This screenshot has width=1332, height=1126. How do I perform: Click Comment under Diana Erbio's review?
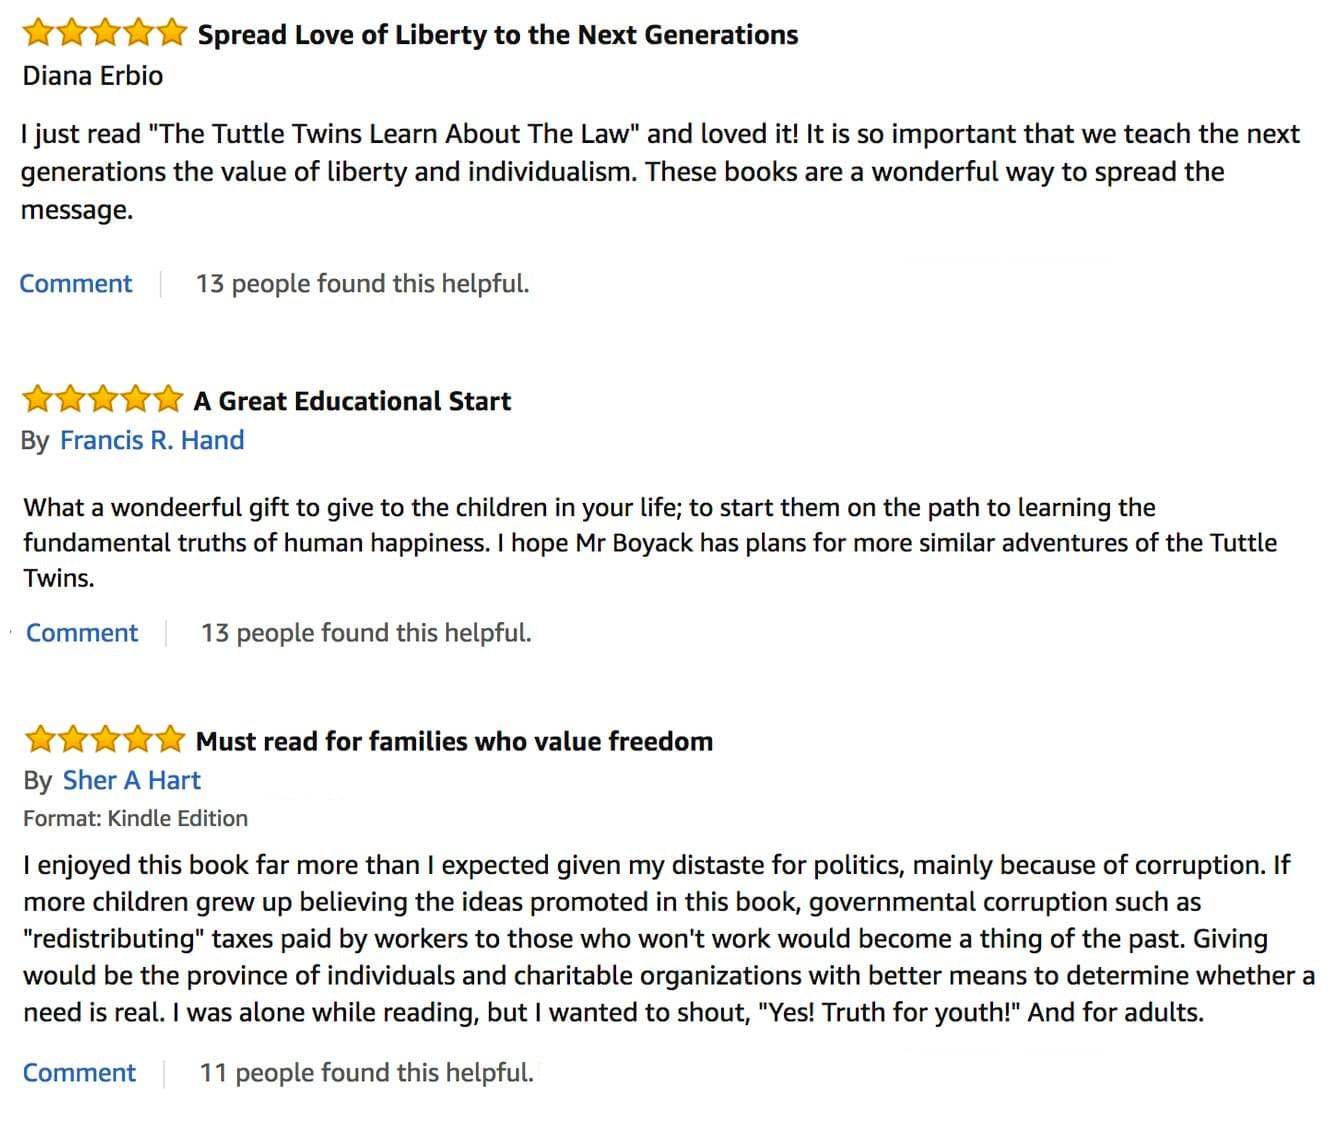pyautogui.click(x=76, y=284)
